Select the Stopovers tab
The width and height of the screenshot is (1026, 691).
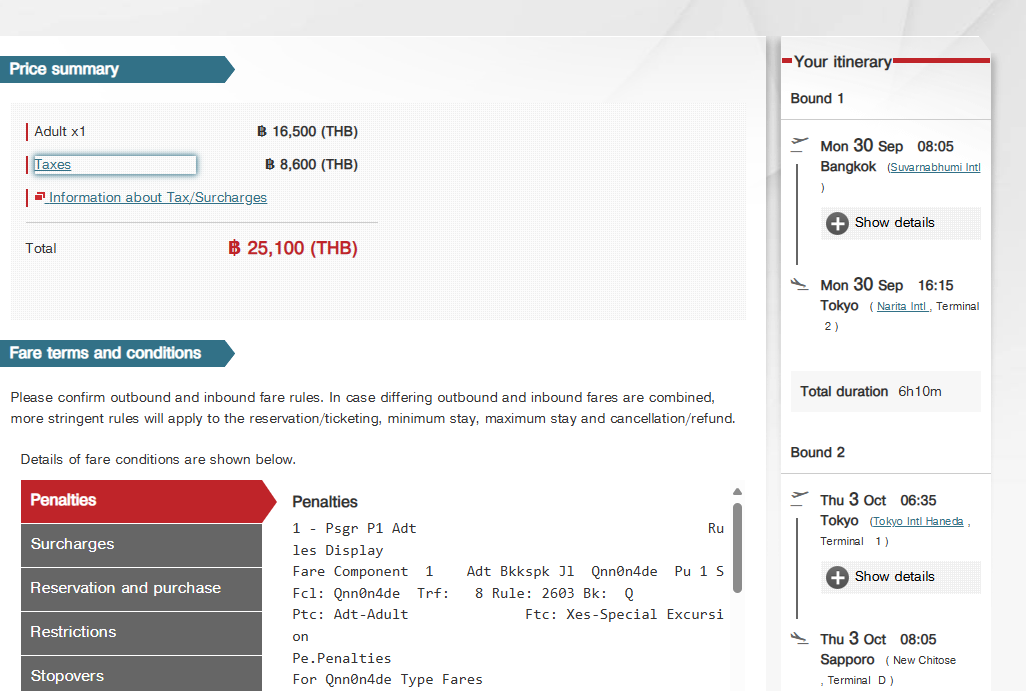[141, 674]
